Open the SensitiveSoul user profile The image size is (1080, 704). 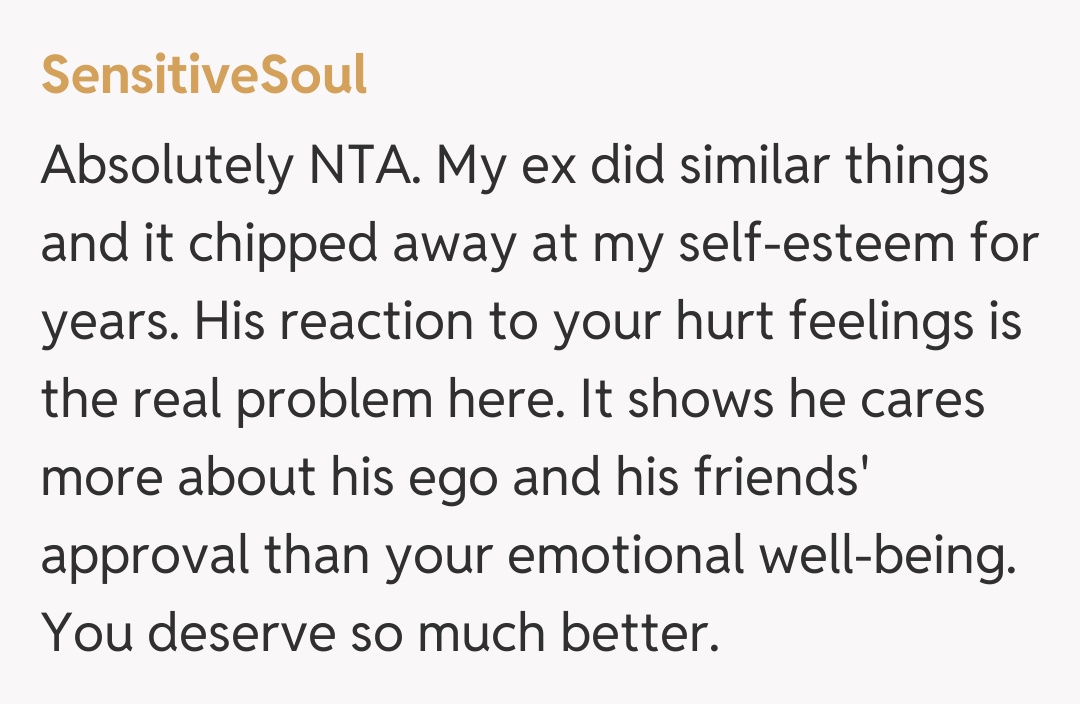(204, 76)
